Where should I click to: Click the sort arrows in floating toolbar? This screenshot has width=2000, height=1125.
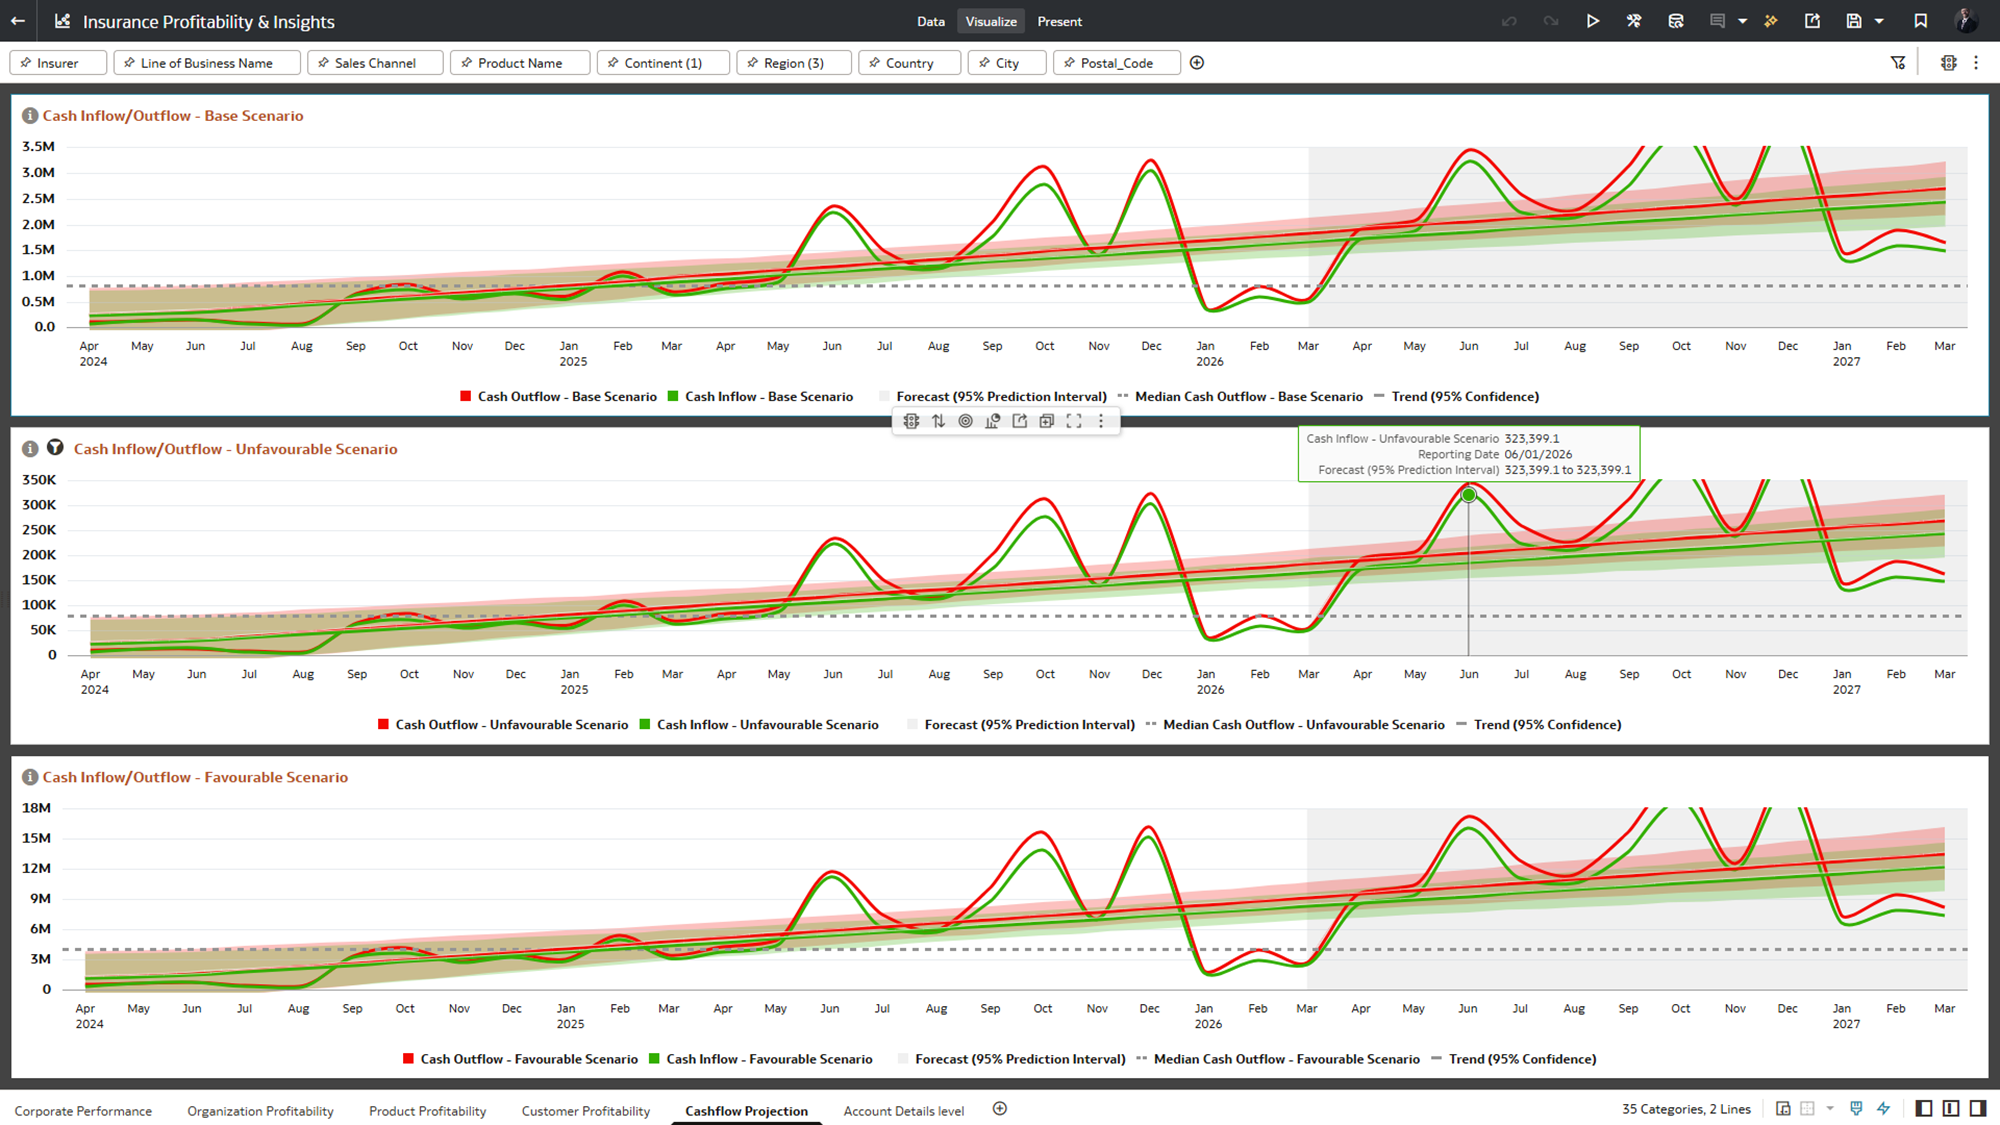pos(938,422)
